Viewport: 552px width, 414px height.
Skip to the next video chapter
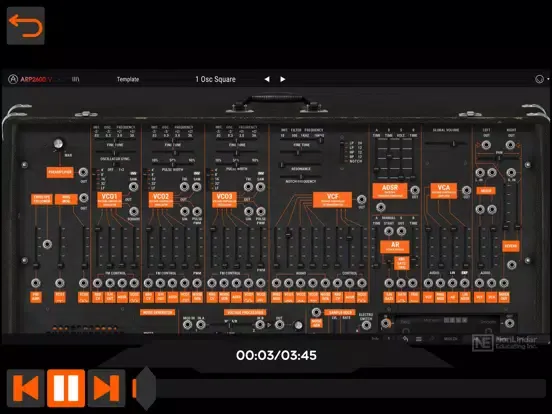[106, 388]
